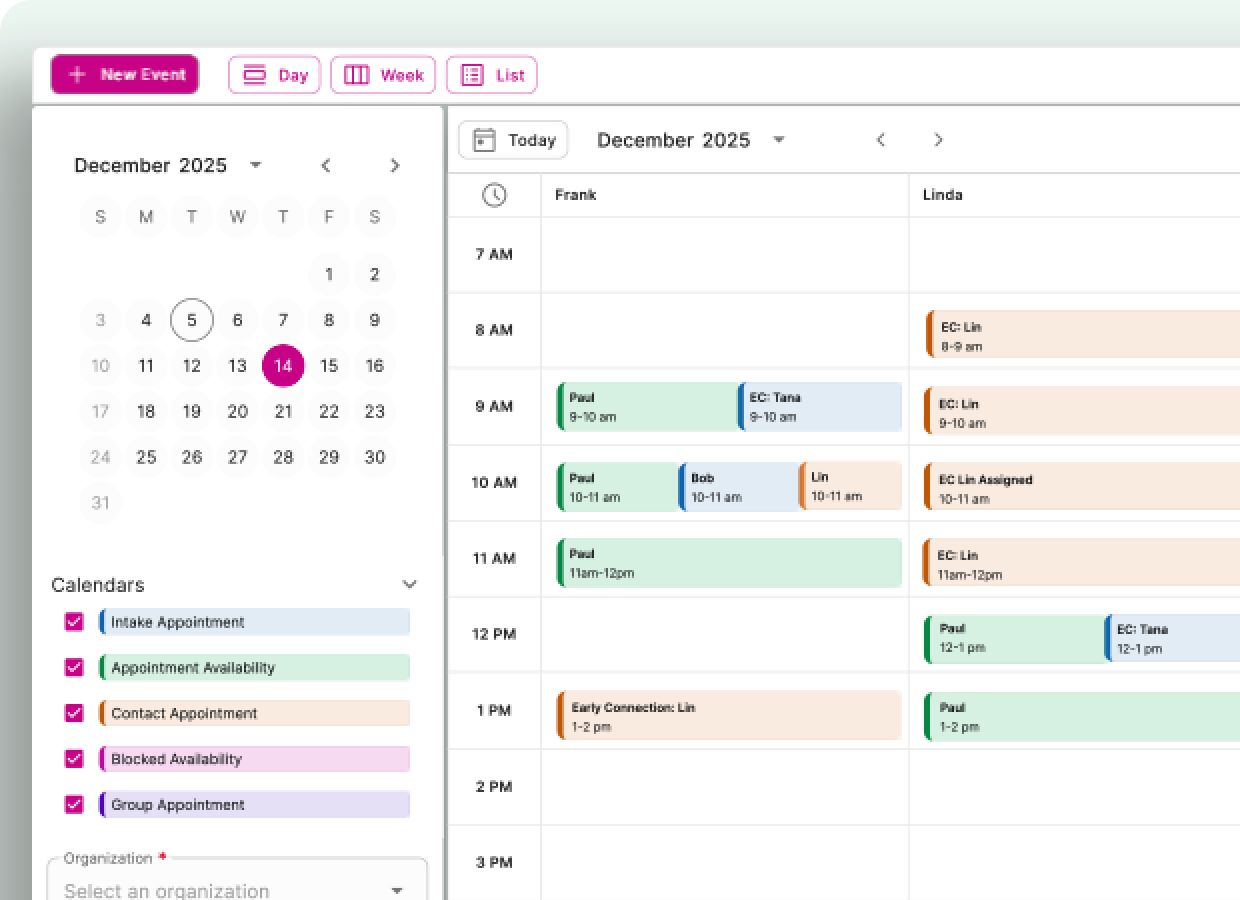Toggle the Group Appointment calendar off
The height and width of the screenshot is (900, 1240).
(x=74, y=805)
